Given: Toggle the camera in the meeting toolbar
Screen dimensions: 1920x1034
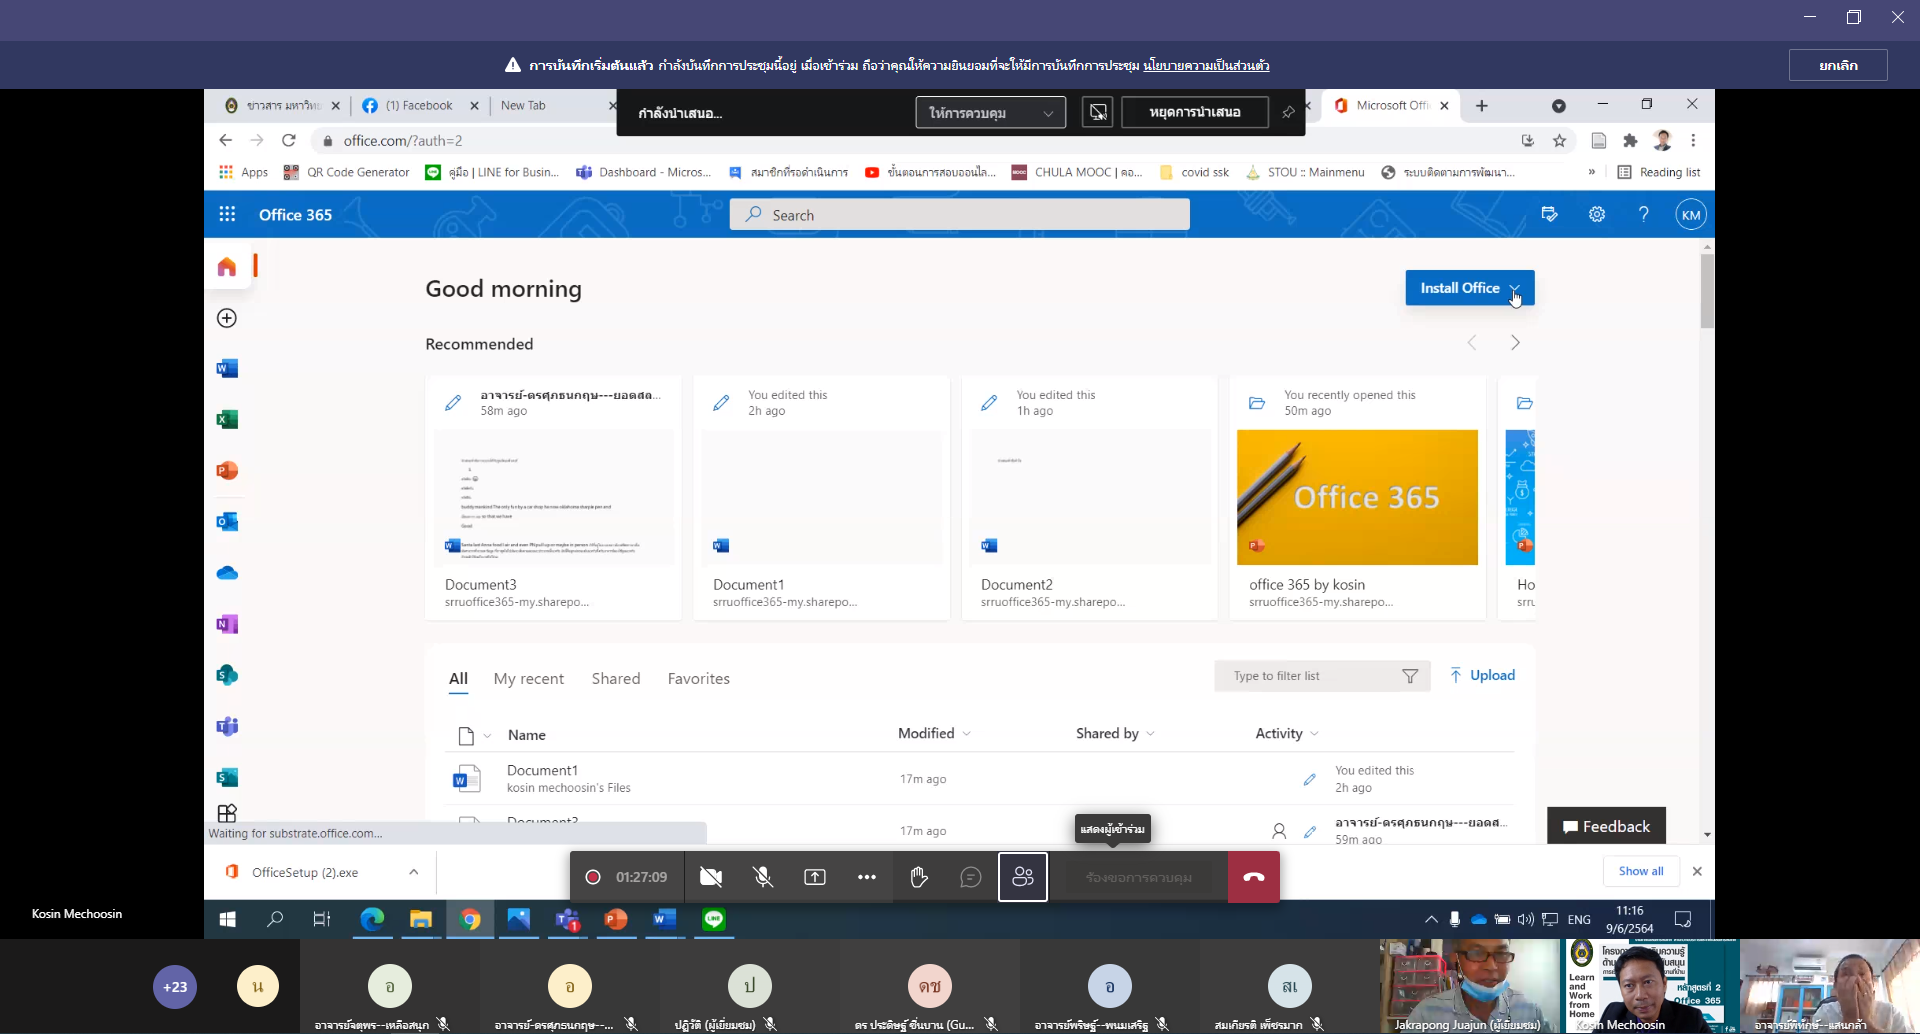Looking at the screenshot, I should [711, 877].
